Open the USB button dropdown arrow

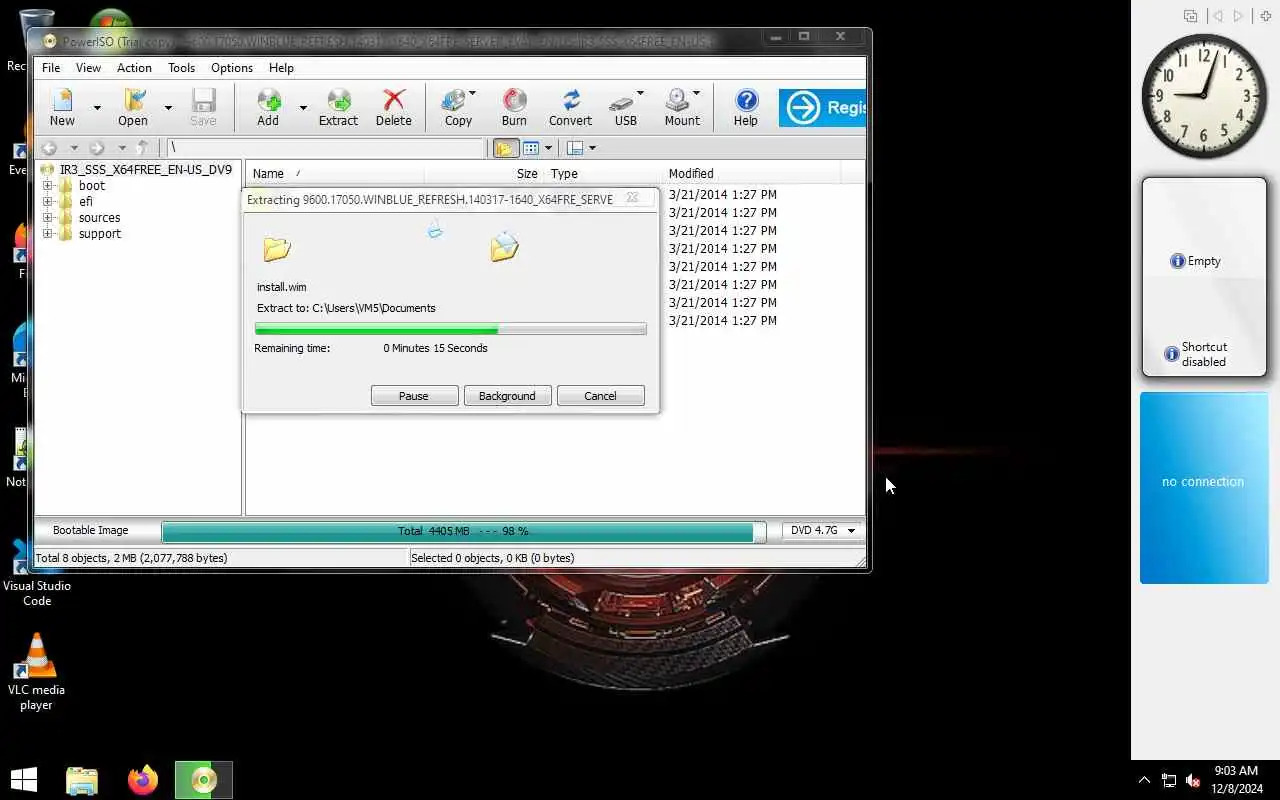click(640, 94)
